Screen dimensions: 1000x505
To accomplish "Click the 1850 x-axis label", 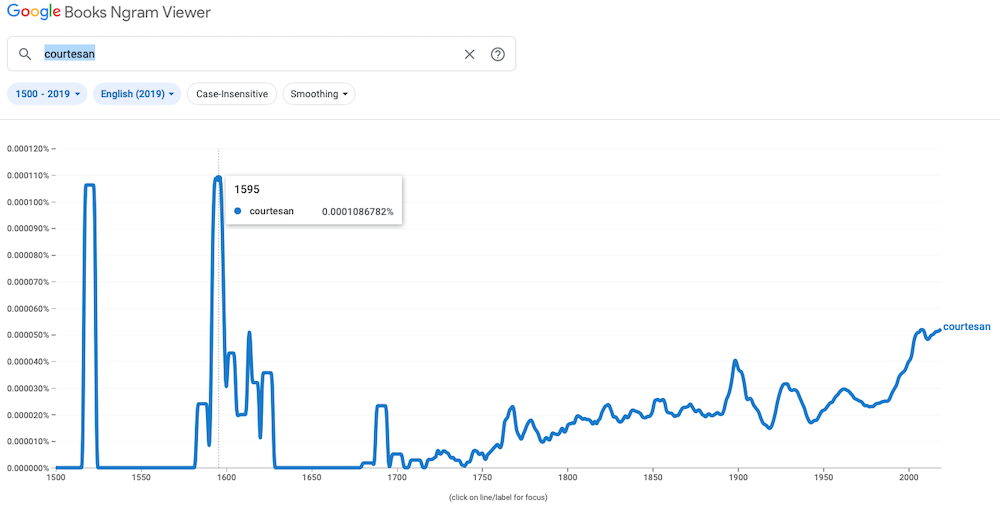I will tap(652, 476).
